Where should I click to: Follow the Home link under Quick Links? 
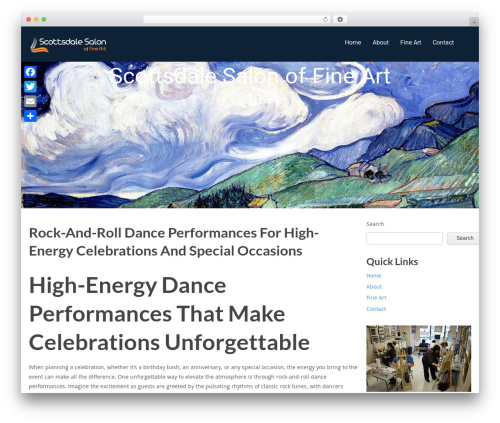click(x=374, y=276)
